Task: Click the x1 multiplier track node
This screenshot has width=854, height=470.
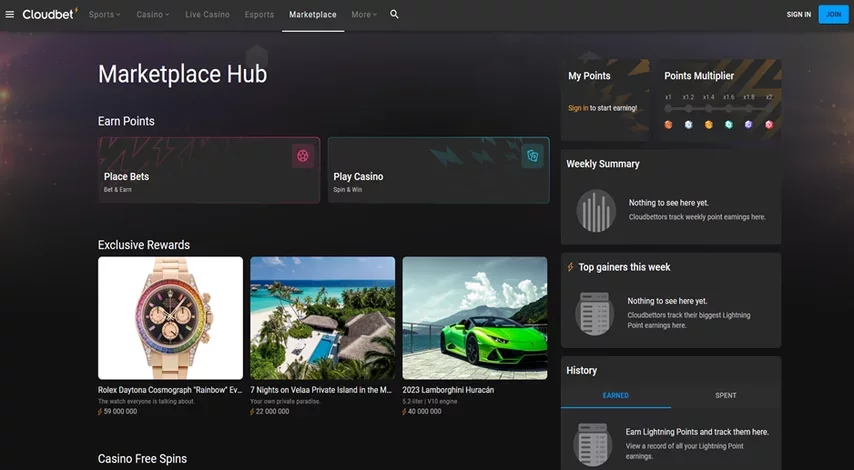Action: [668, 108]
